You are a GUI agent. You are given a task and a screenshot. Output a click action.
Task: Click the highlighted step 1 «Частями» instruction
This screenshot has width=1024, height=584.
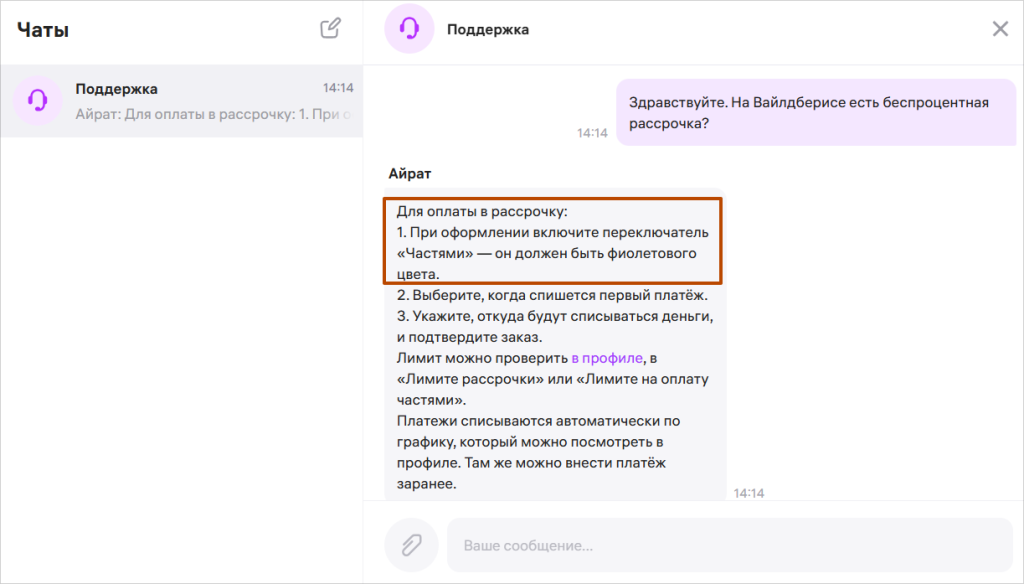tap(552, 241)
